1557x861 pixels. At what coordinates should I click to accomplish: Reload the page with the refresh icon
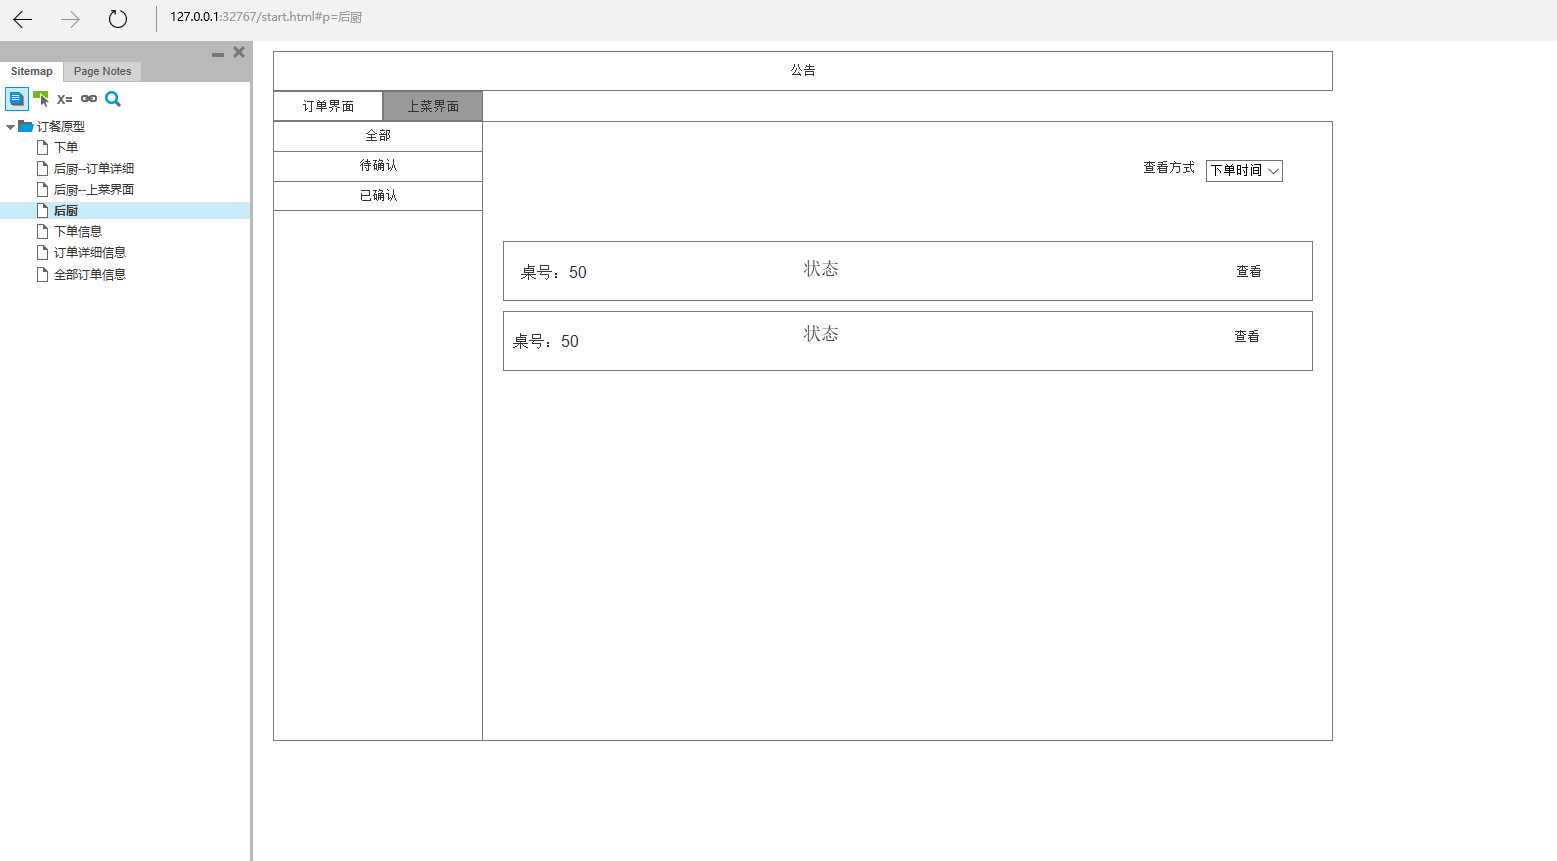tap(118, 19)
